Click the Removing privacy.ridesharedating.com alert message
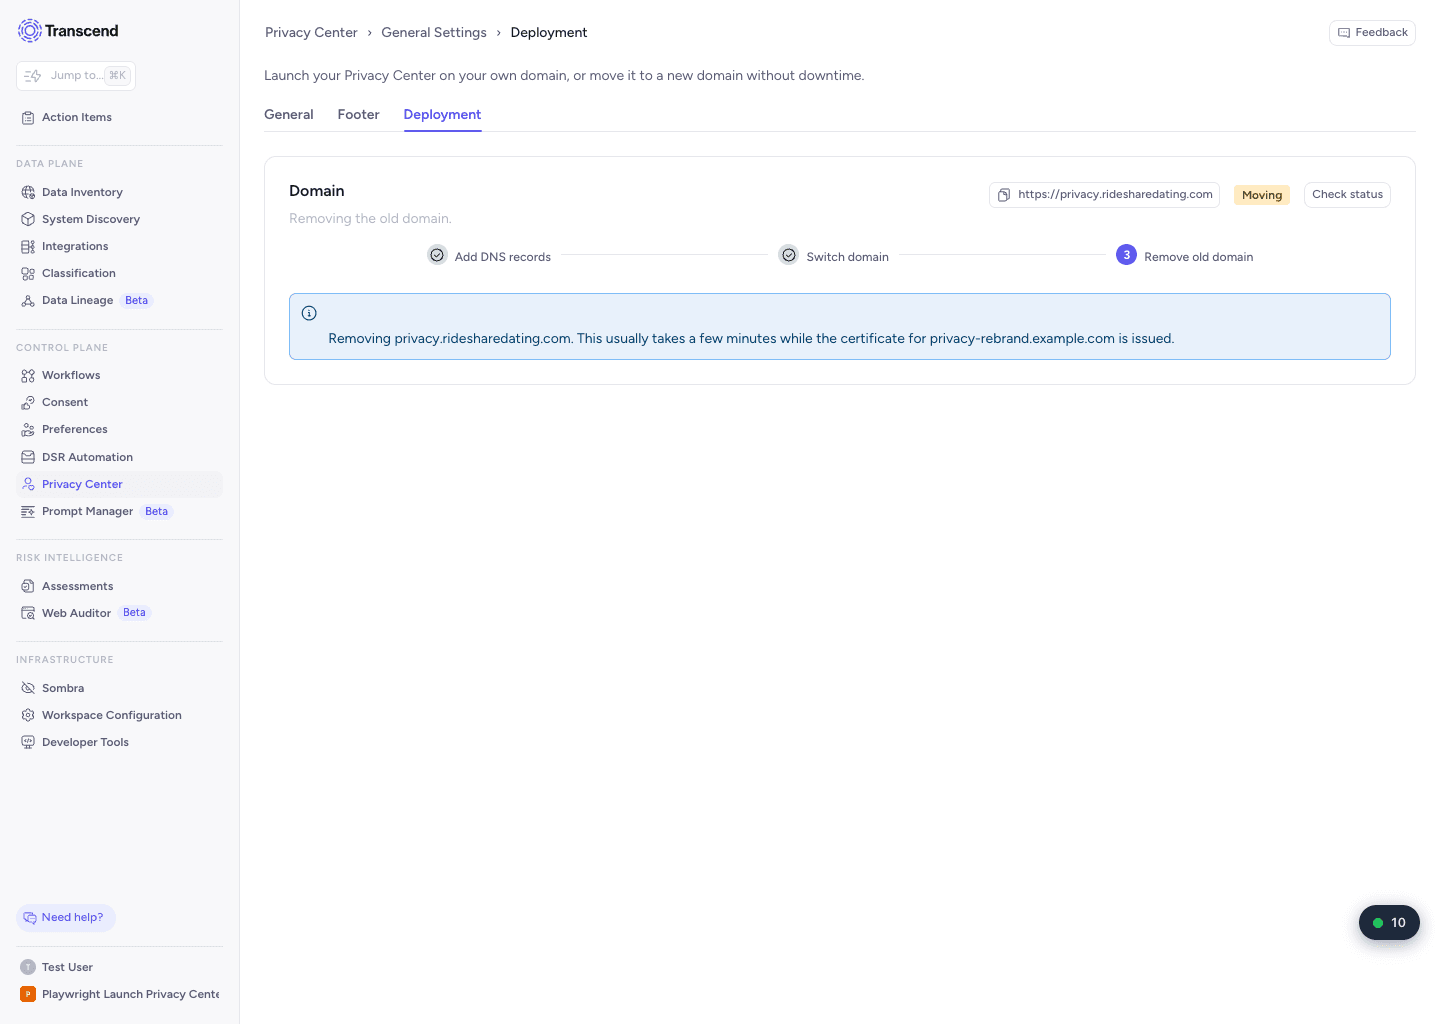 click(751, 339)
